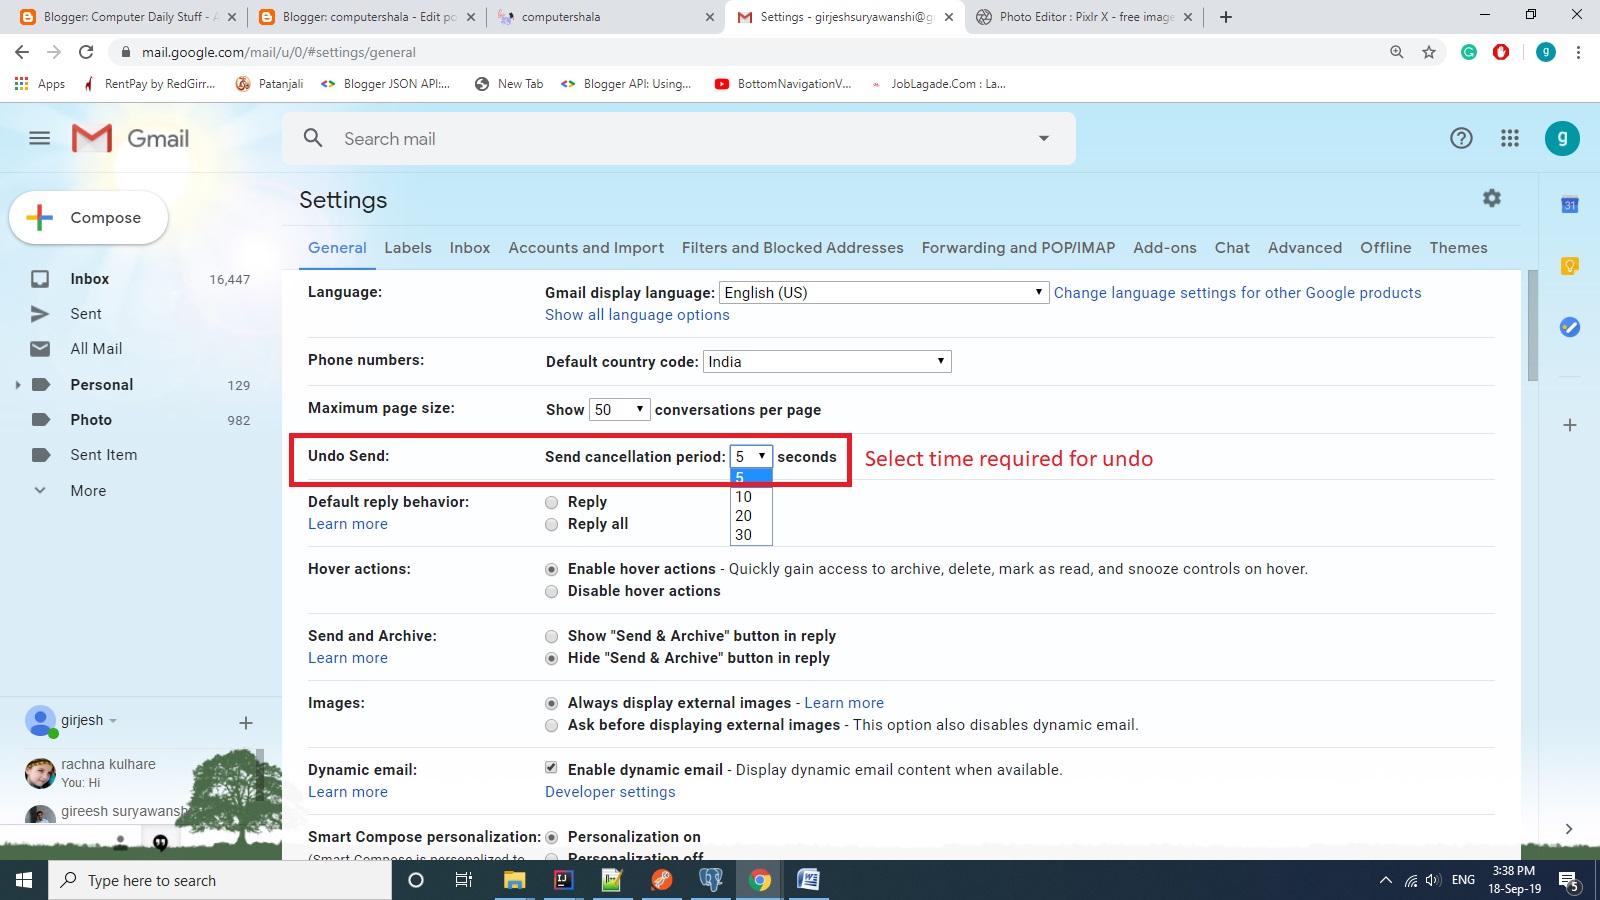The image size is (1600, 900).
Task: Click the settings page scrollbar
Action: point(1532,325)
